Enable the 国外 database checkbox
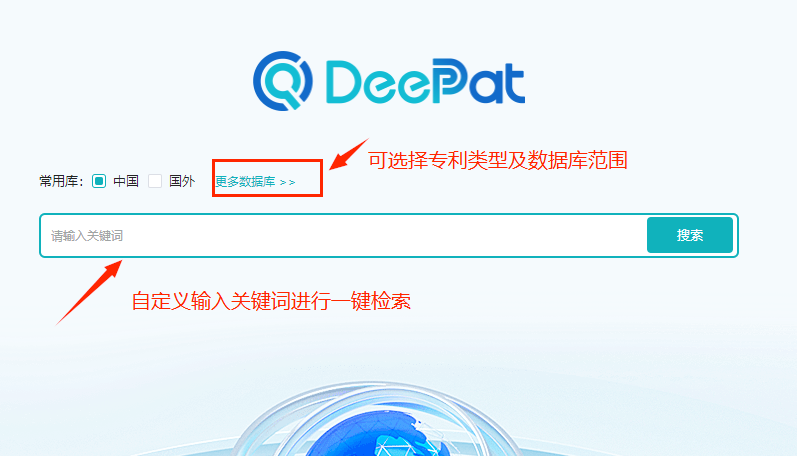The height and width of the screenshot is (456, 797). [155, 181]
